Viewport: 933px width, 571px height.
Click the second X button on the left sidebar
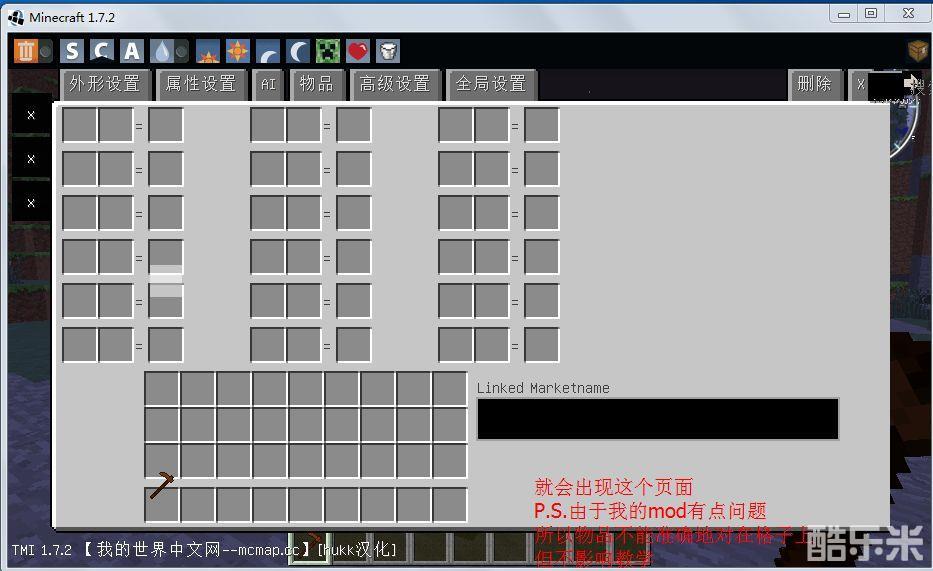pyautogui.click(x=31, y=159)
